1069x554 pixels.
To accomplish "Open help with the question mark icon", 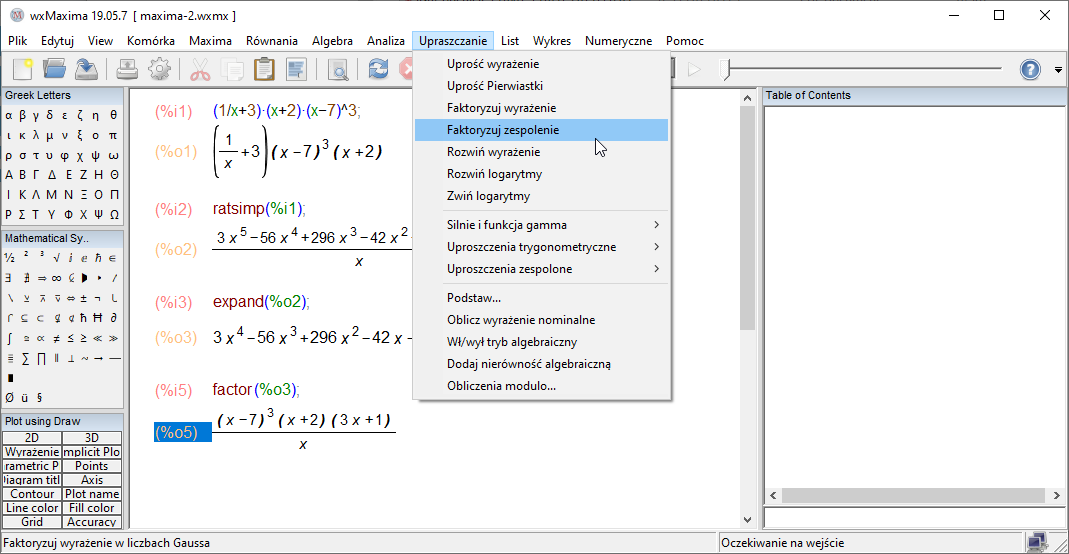I will [x=1030, y=69].
